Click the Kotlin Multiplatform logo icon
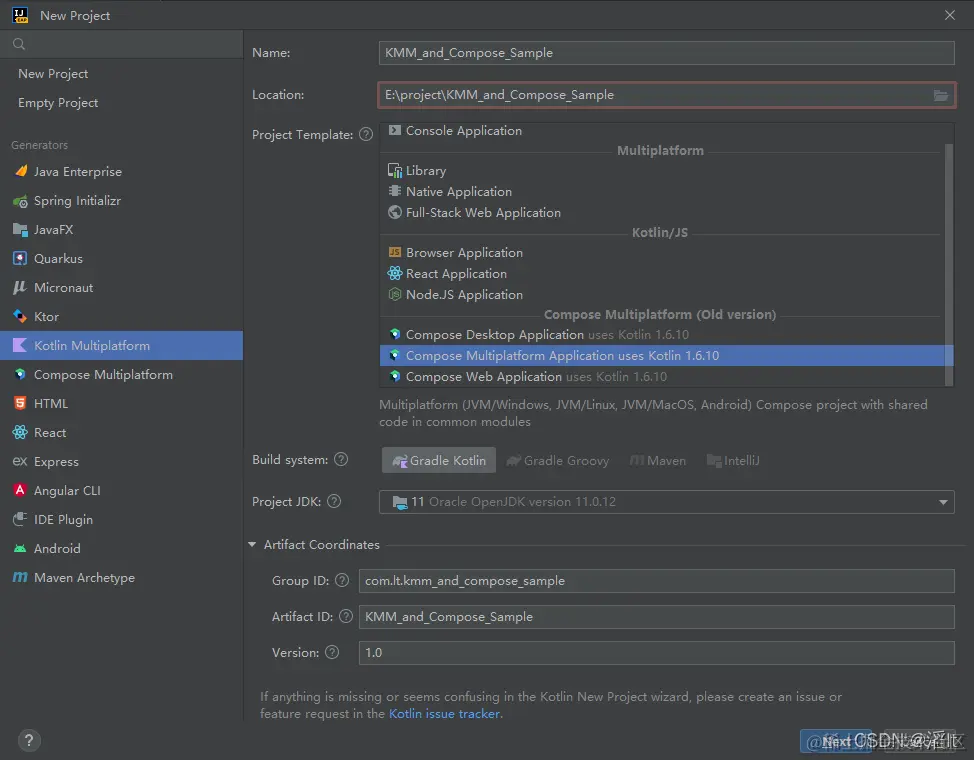974x760 pixels. click(x=20, y=346)
